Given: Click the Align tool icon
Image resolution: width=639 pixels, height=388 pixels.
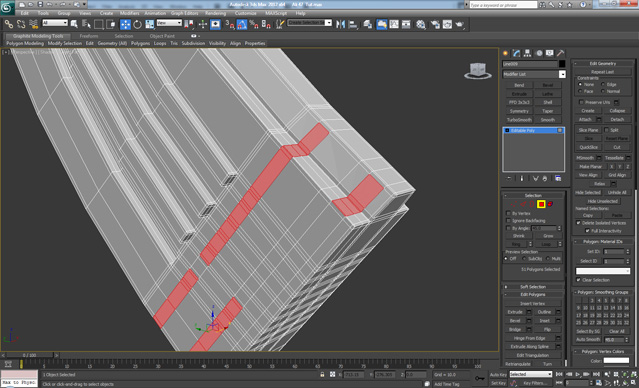Looking at the screenshot, I should 353,24.
